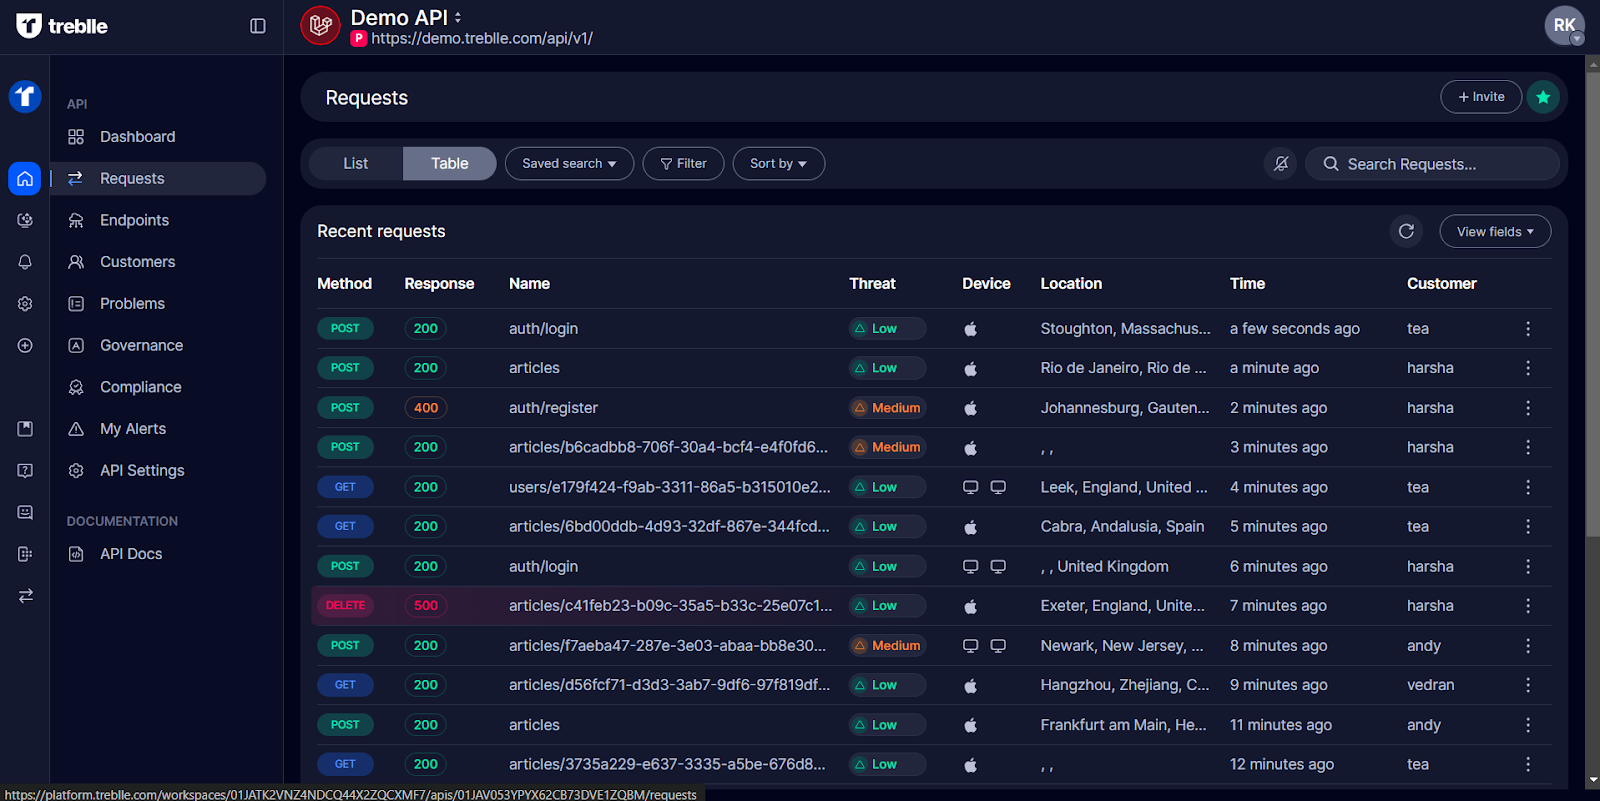Open row menu for auth/register request

(1528, 408)
